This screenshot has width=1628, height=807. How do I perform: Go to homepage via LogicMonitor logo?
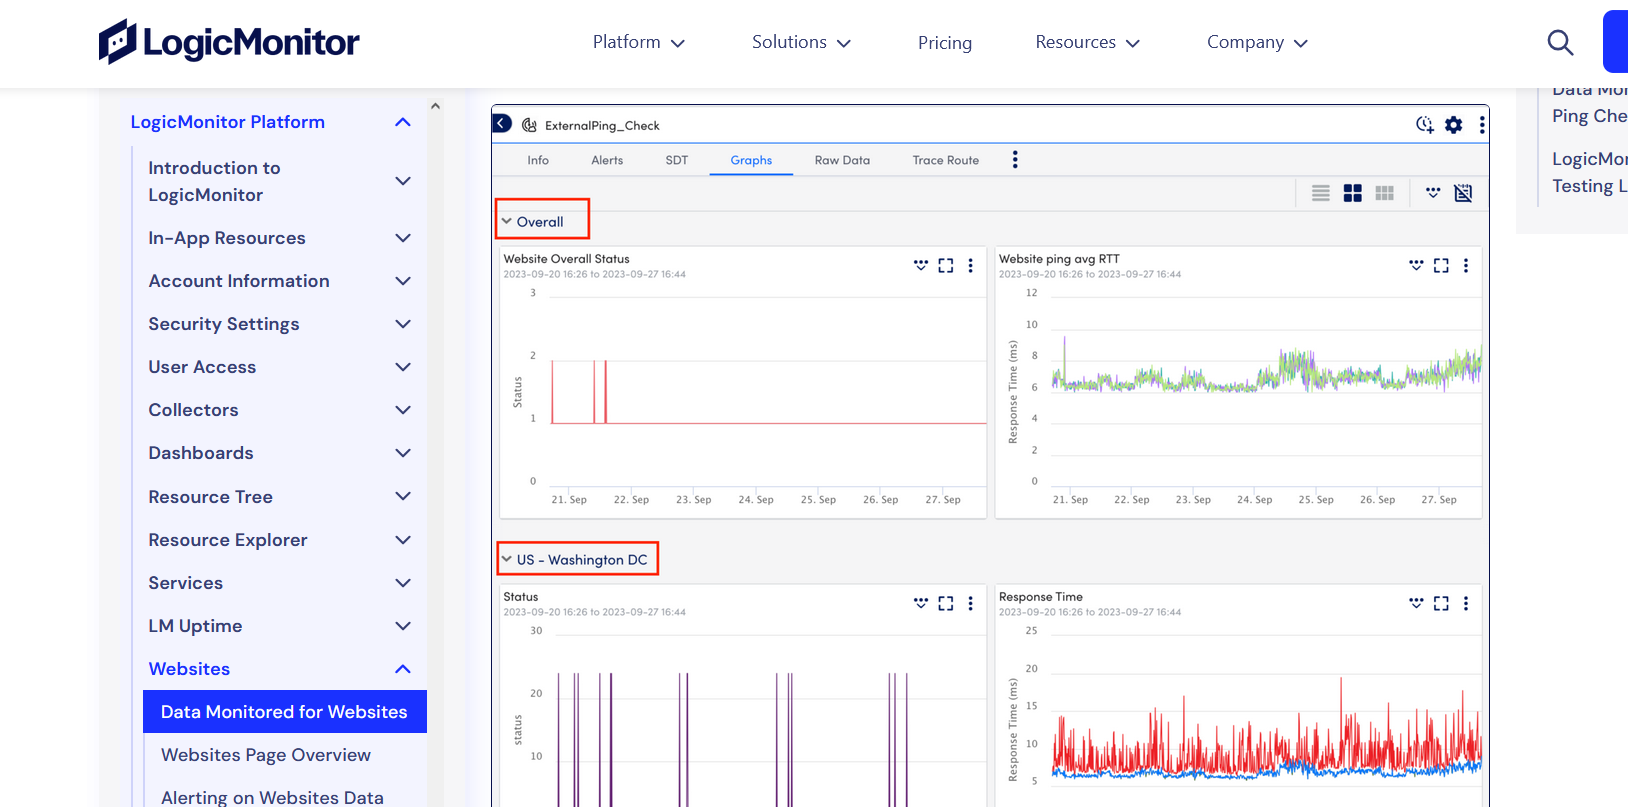coord(229,42)
